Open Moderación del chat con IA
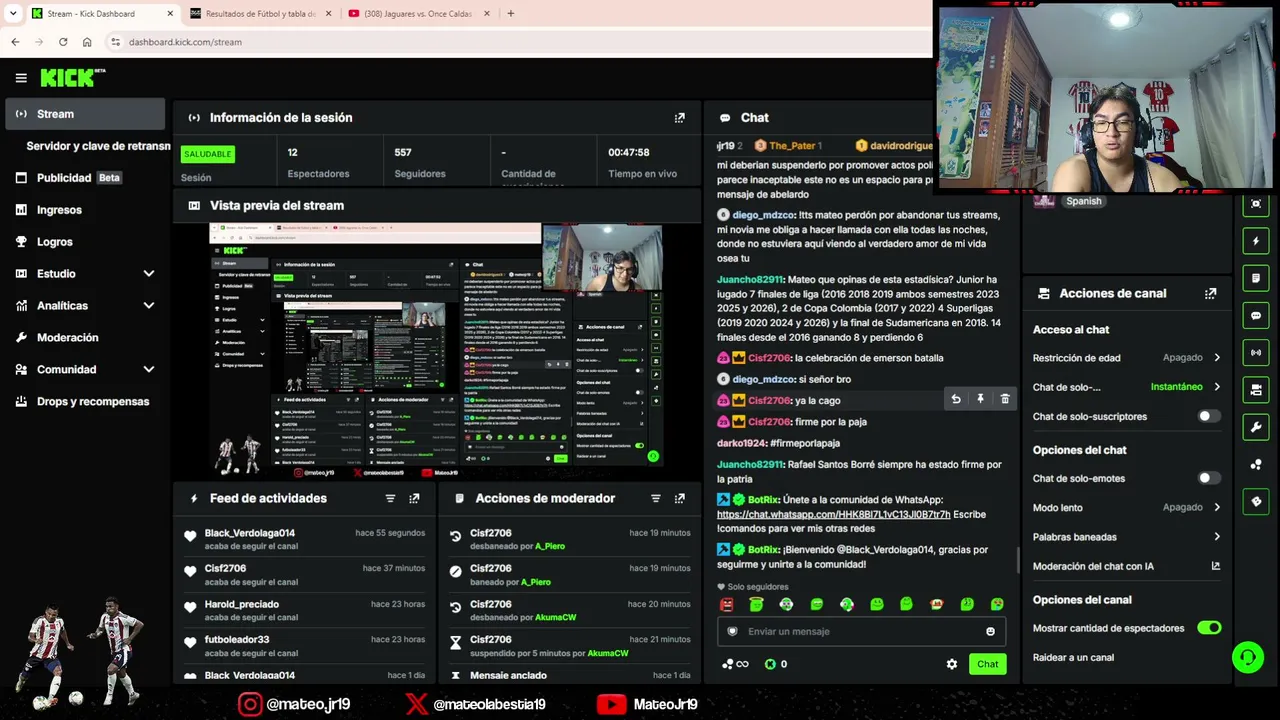Viewport: 1280px width, 720px height. pos(1127,566)
